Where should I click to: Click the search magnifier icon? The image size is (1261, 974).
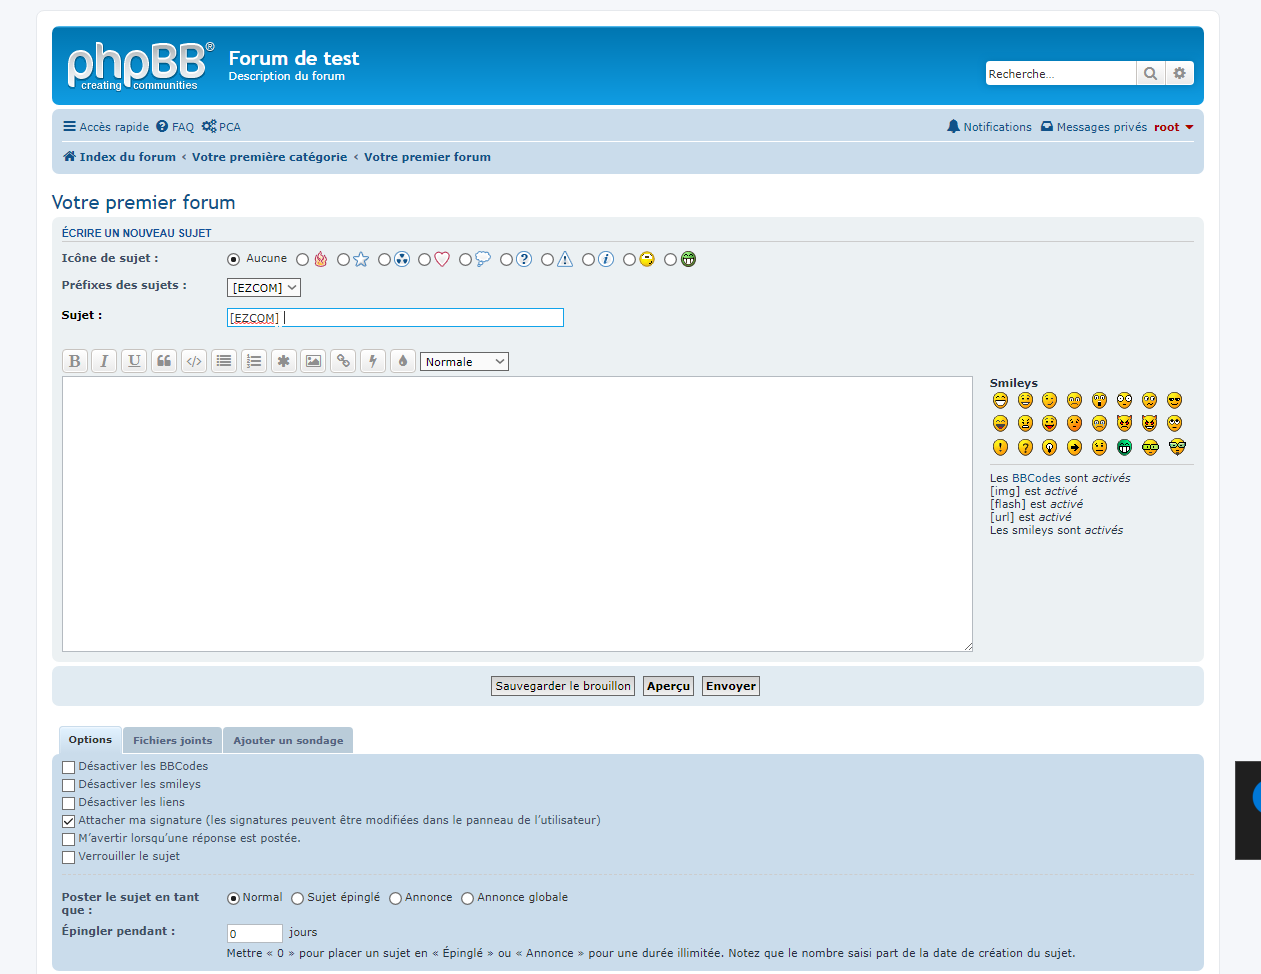1150,73
